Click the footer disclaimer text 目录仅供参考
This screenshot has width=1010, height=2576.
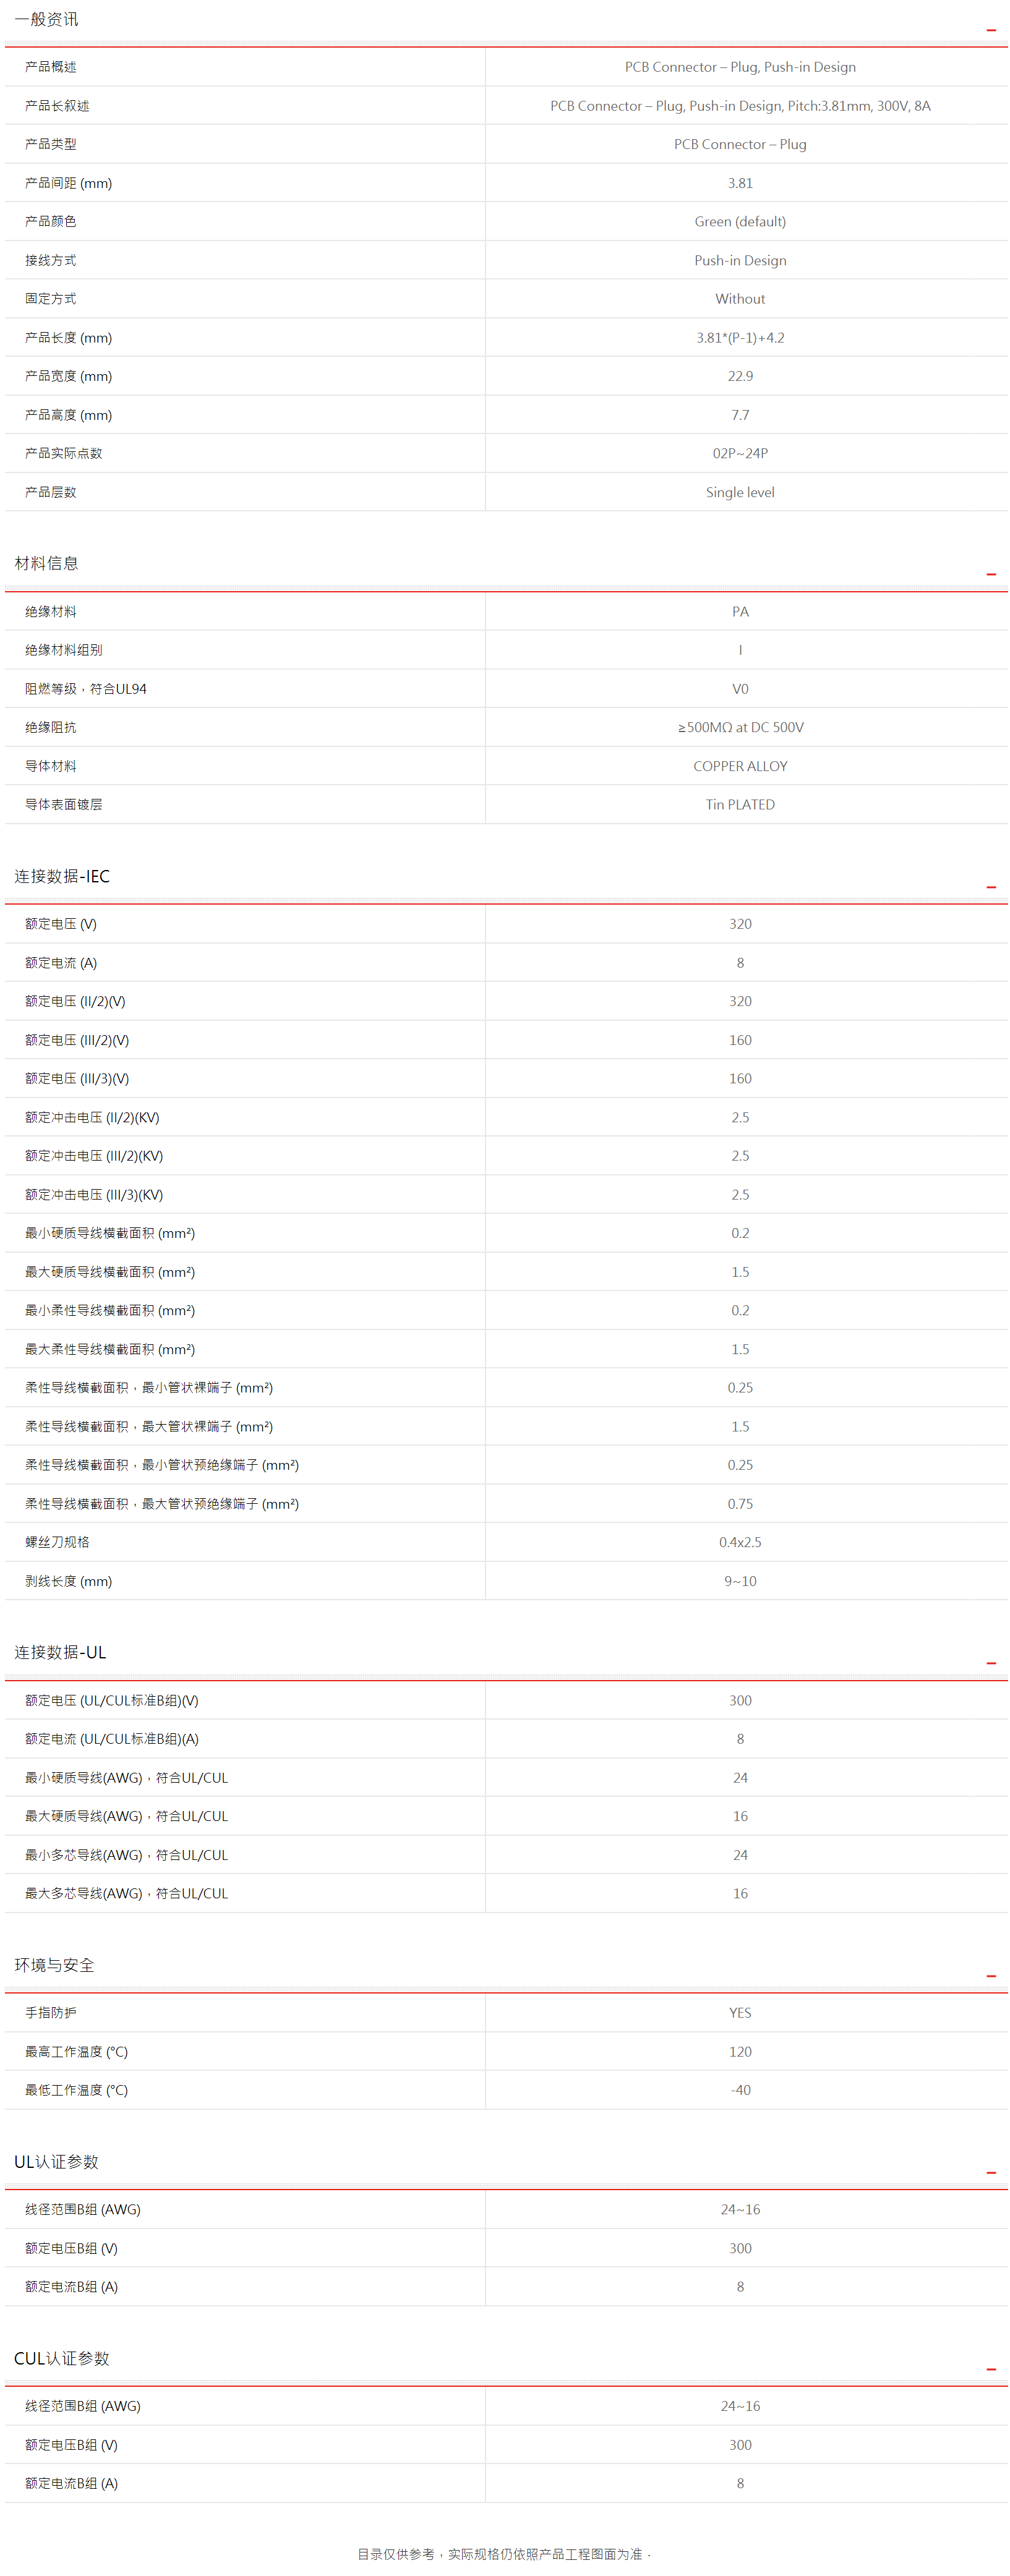click(504, 2553)
